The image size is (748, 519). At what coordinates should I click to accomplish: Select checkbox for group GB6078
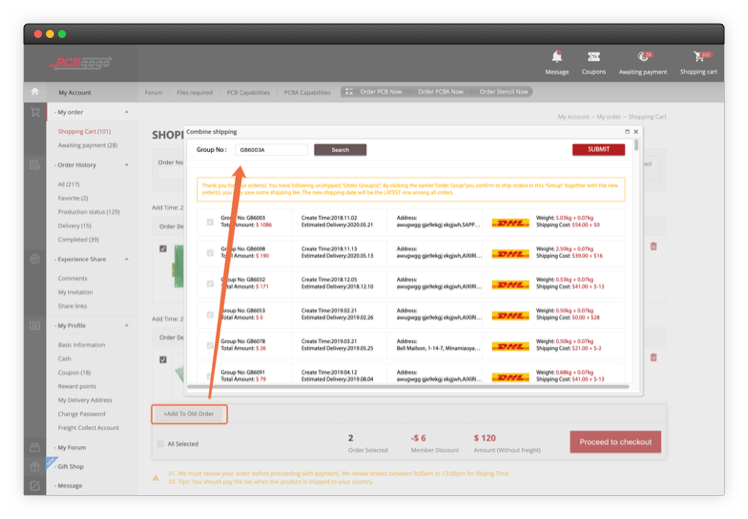(210, 345)
